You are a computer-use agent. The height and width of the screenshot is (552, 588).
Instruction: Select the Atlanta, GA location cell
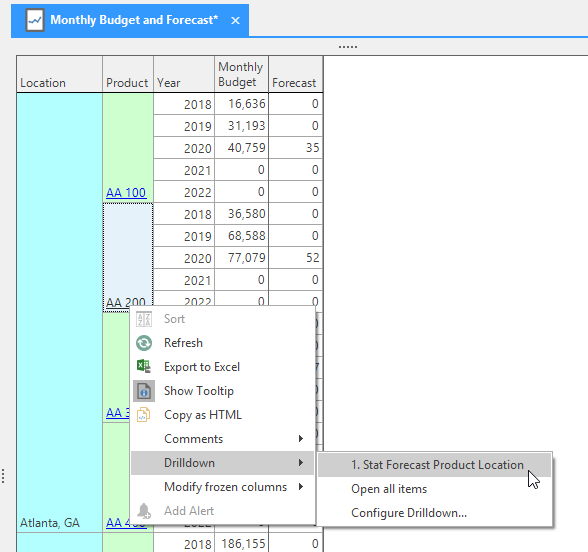(59, 312)
